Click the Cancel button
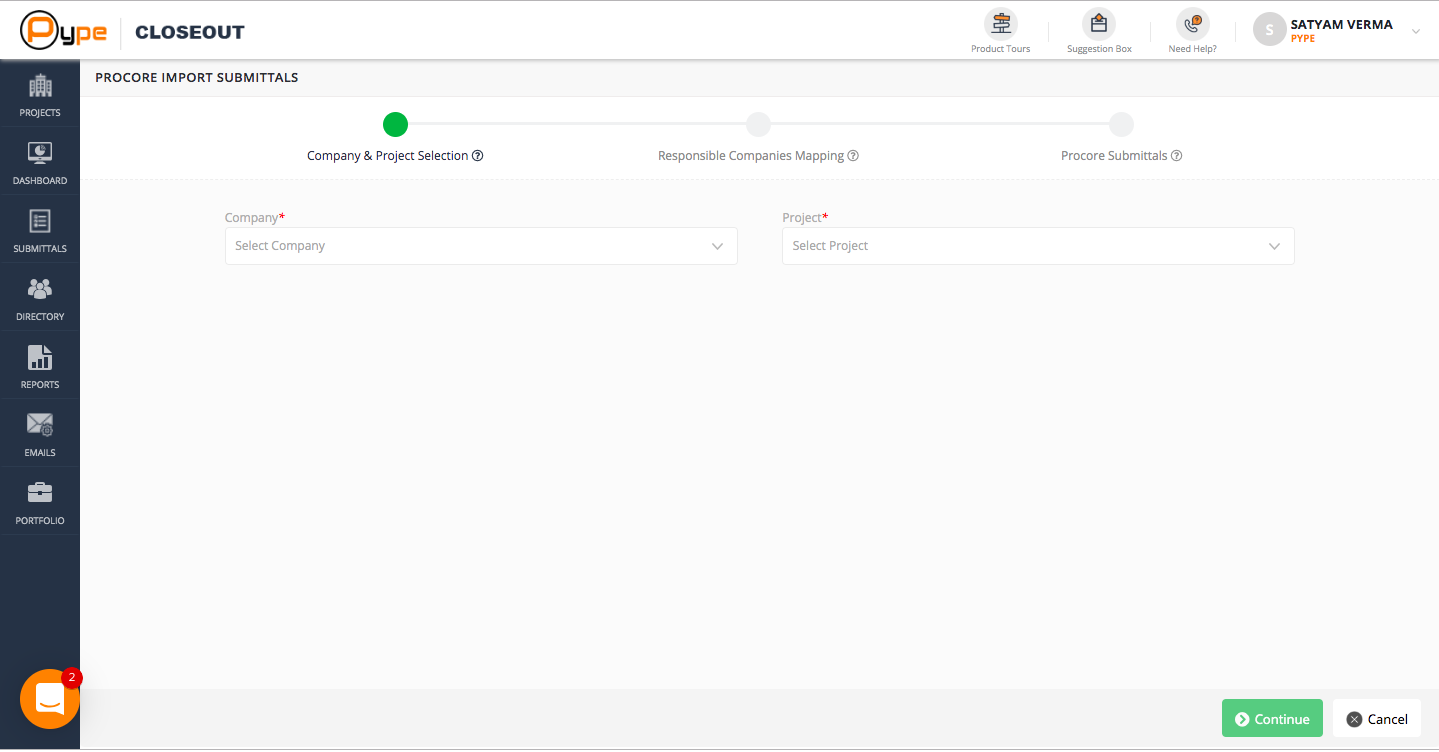This screenshot has width=1439, height=752. pos(1376,719)
